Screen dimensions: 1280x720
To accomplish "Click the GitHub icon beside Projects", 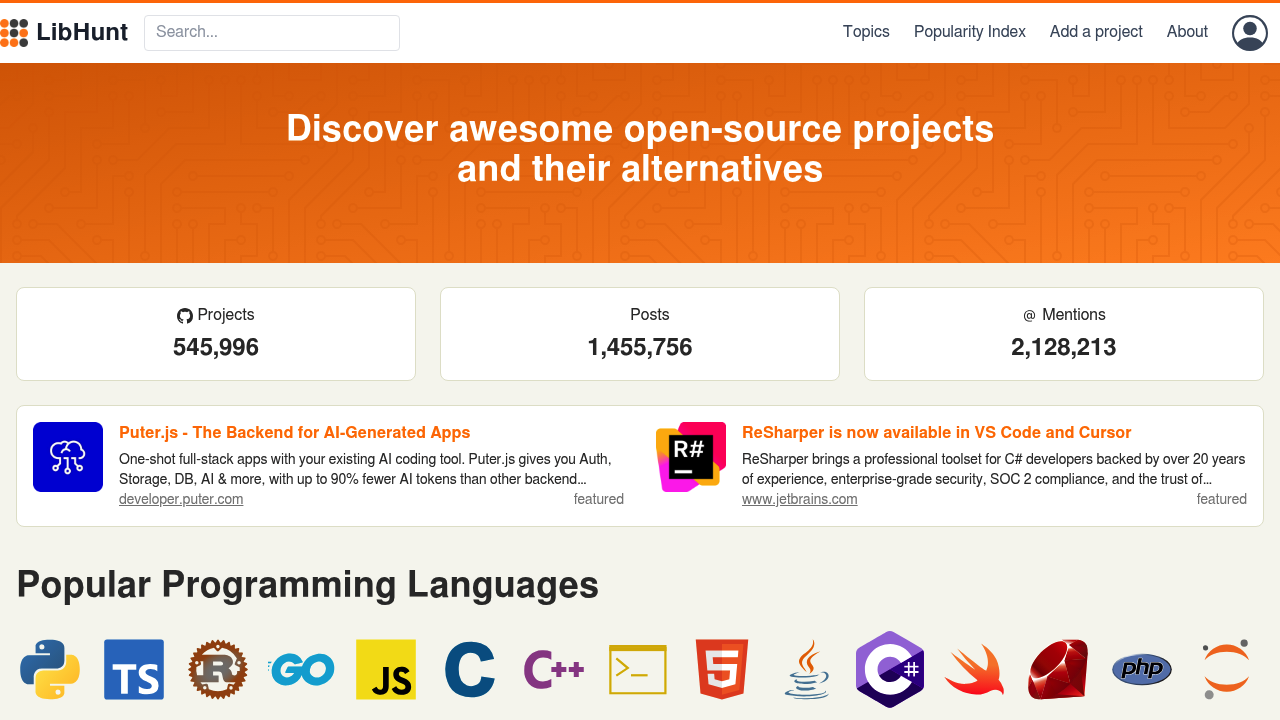I will click(x=185, y=316).
